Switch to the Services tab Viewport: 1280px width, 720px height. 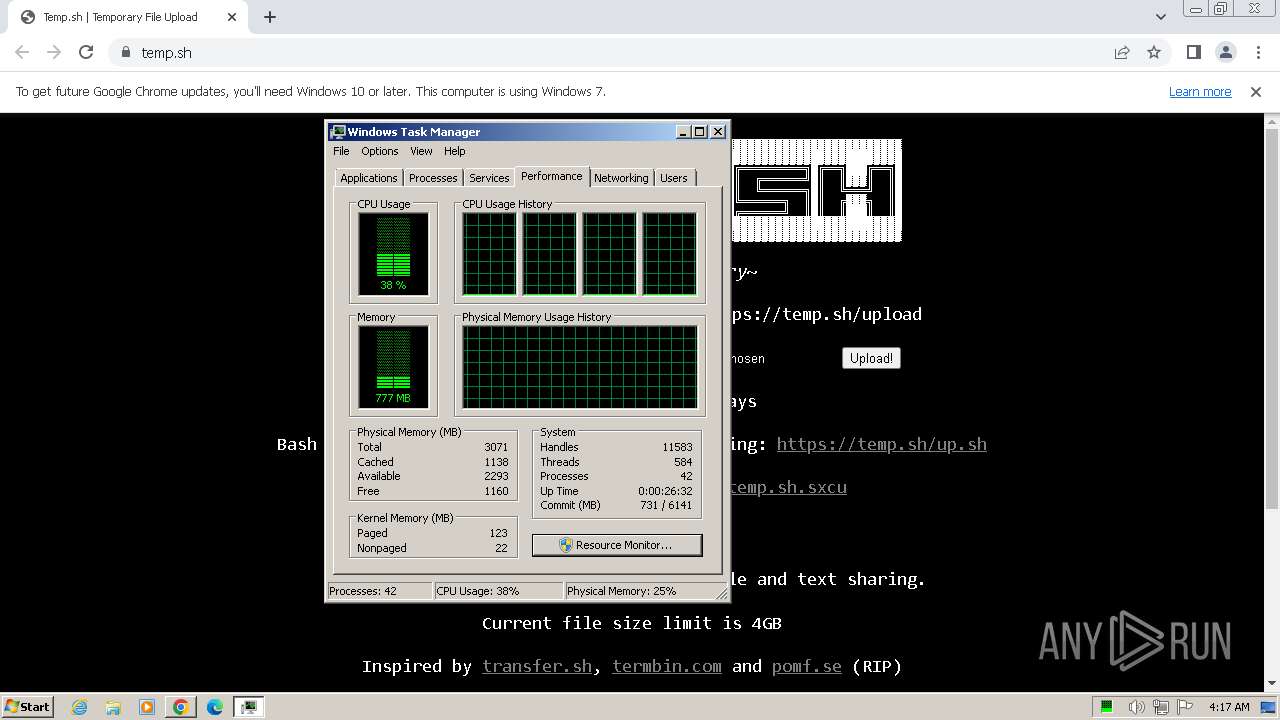pyautogui.click(x=489, y=178)
